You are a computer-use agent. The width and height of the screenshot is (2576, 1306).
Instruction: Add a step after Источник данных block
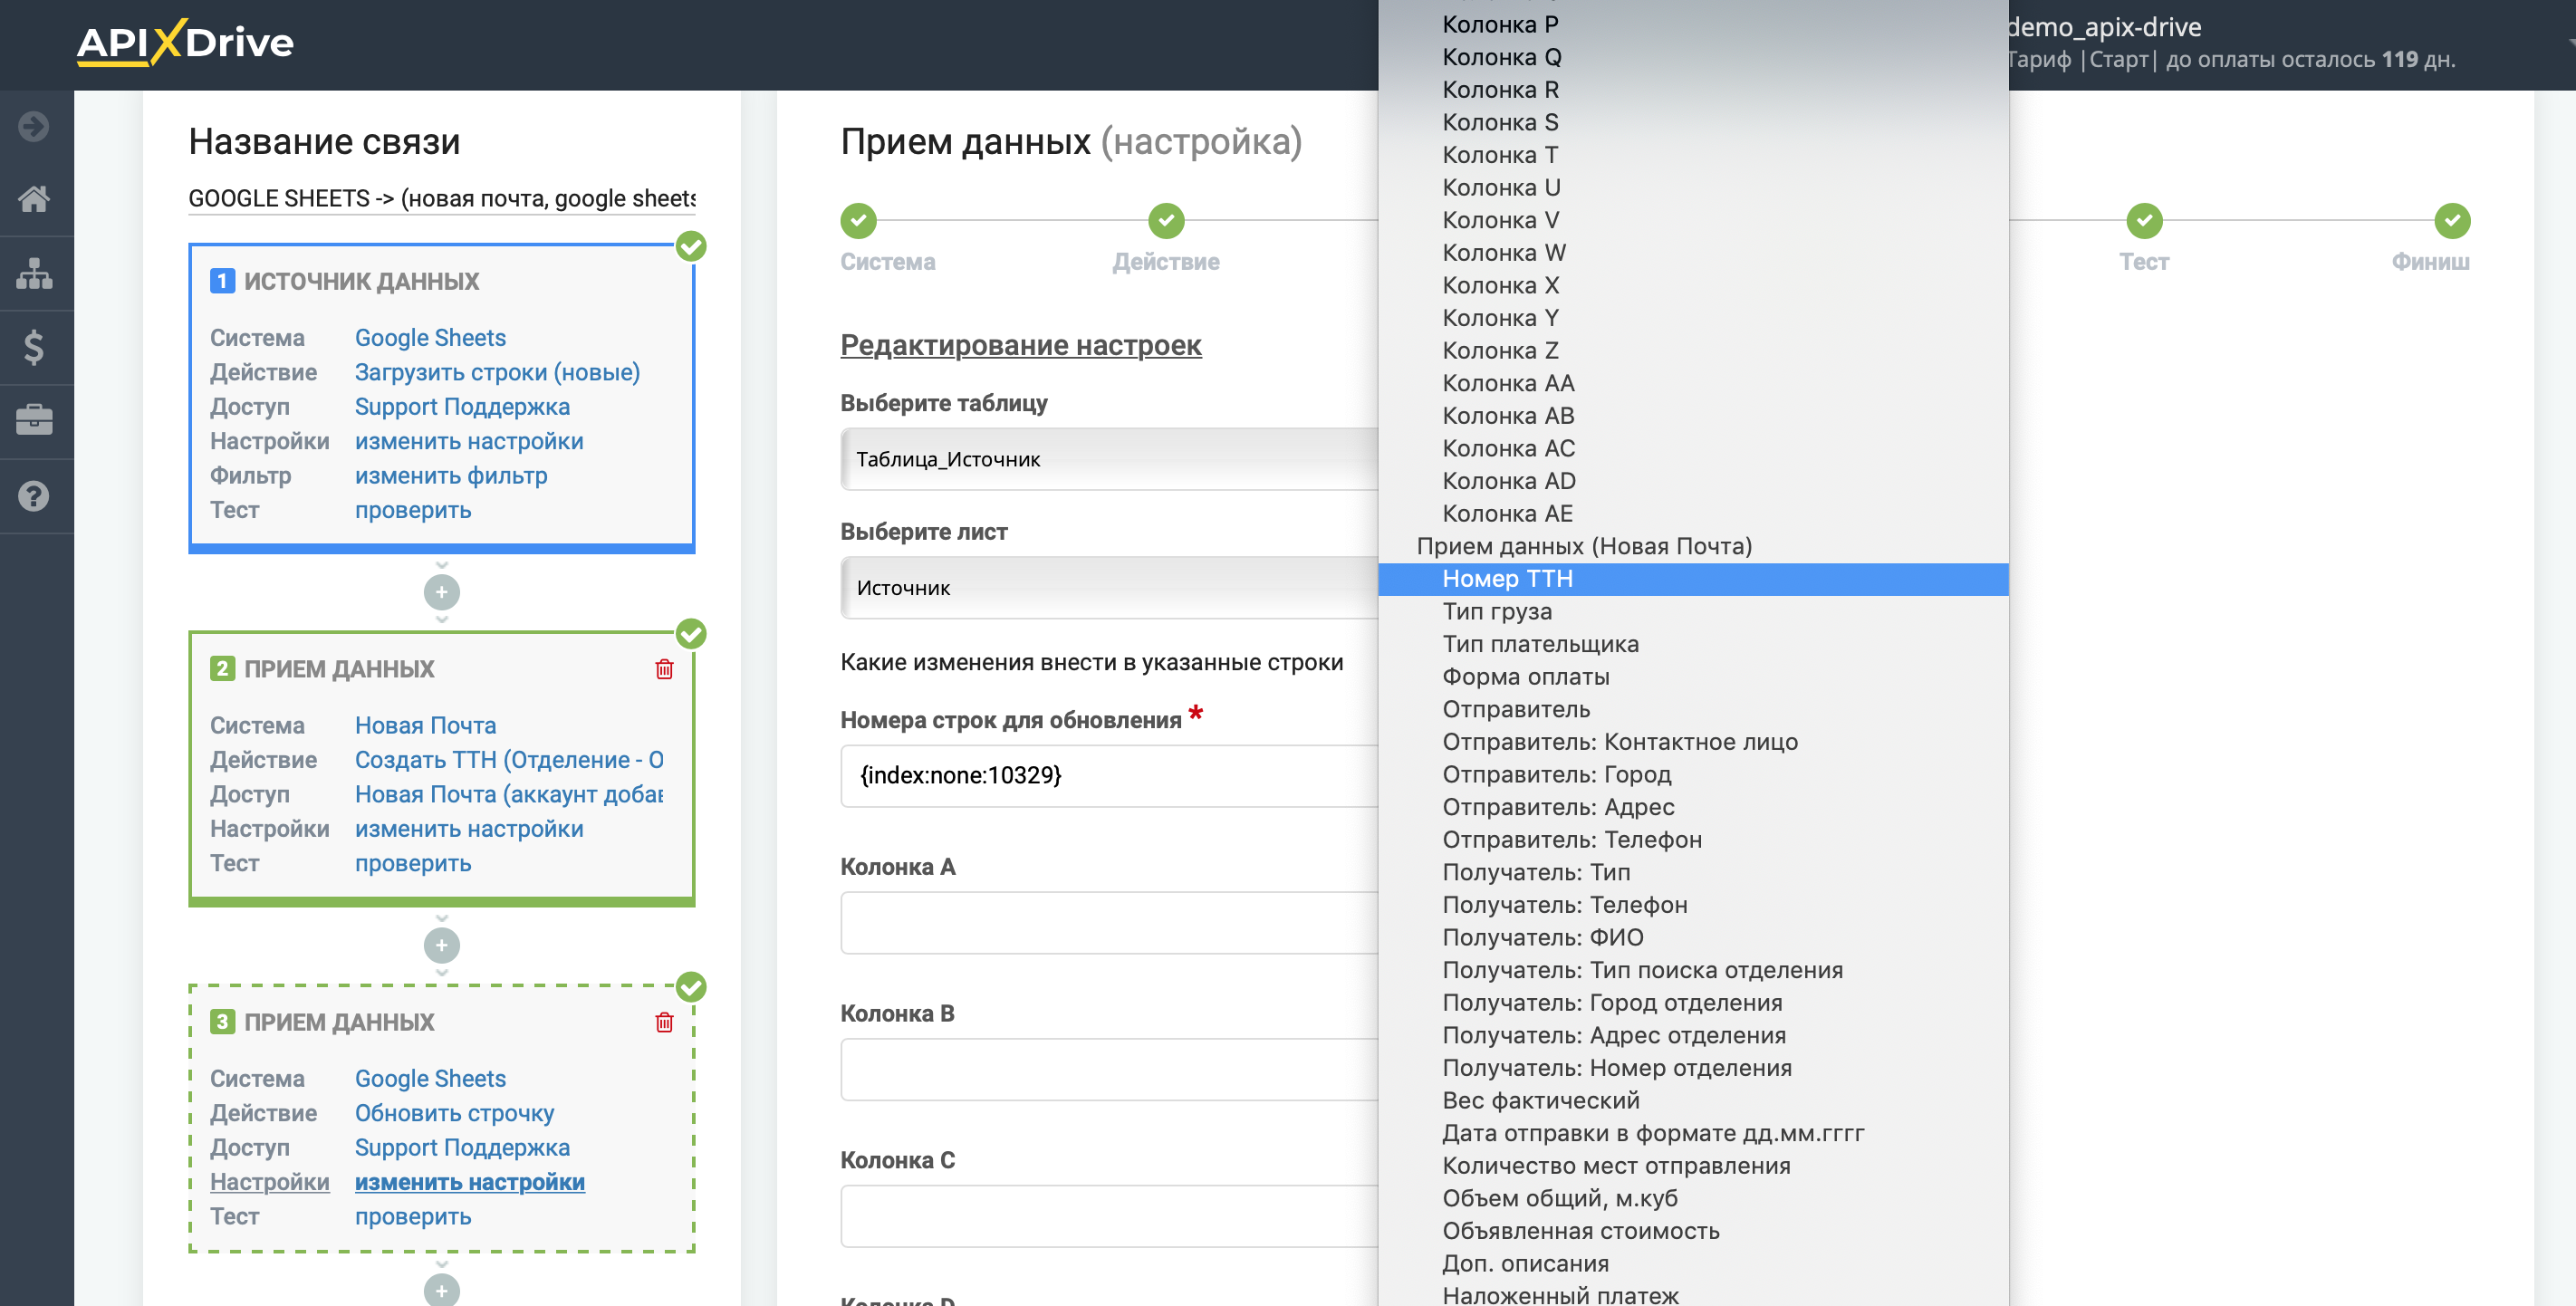(x=442, y=592)
